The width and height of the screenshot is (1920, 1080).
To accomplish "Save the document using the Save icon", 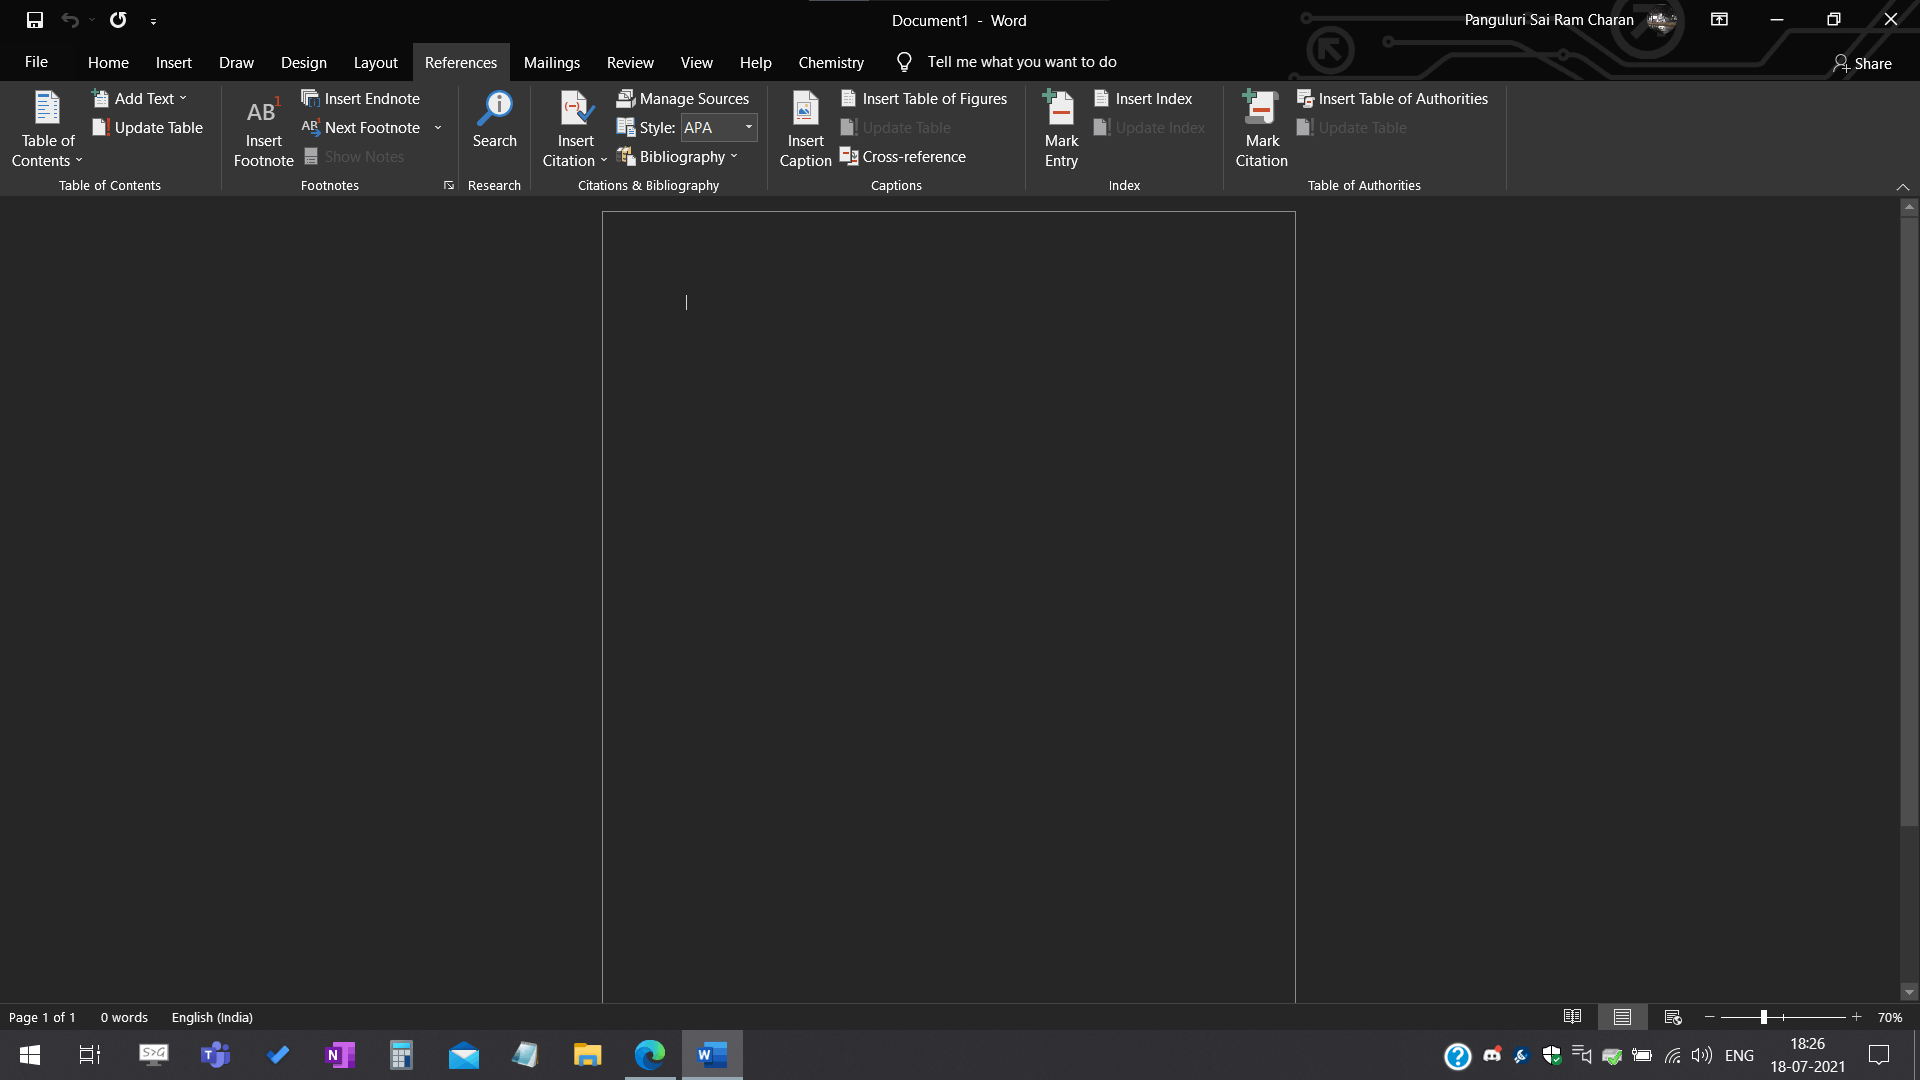I will click(x=35, y=20).
